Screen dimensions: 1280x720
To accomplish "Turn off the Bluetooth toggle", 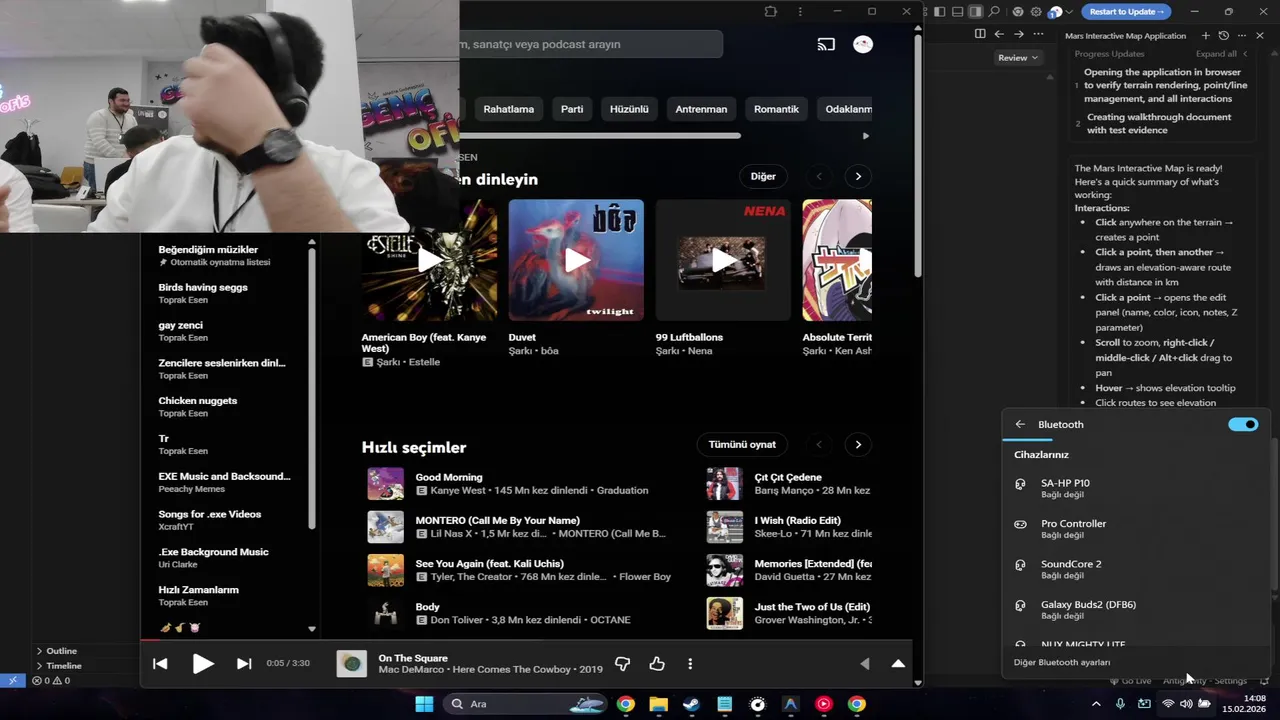I will click(x=1243, y=424).
